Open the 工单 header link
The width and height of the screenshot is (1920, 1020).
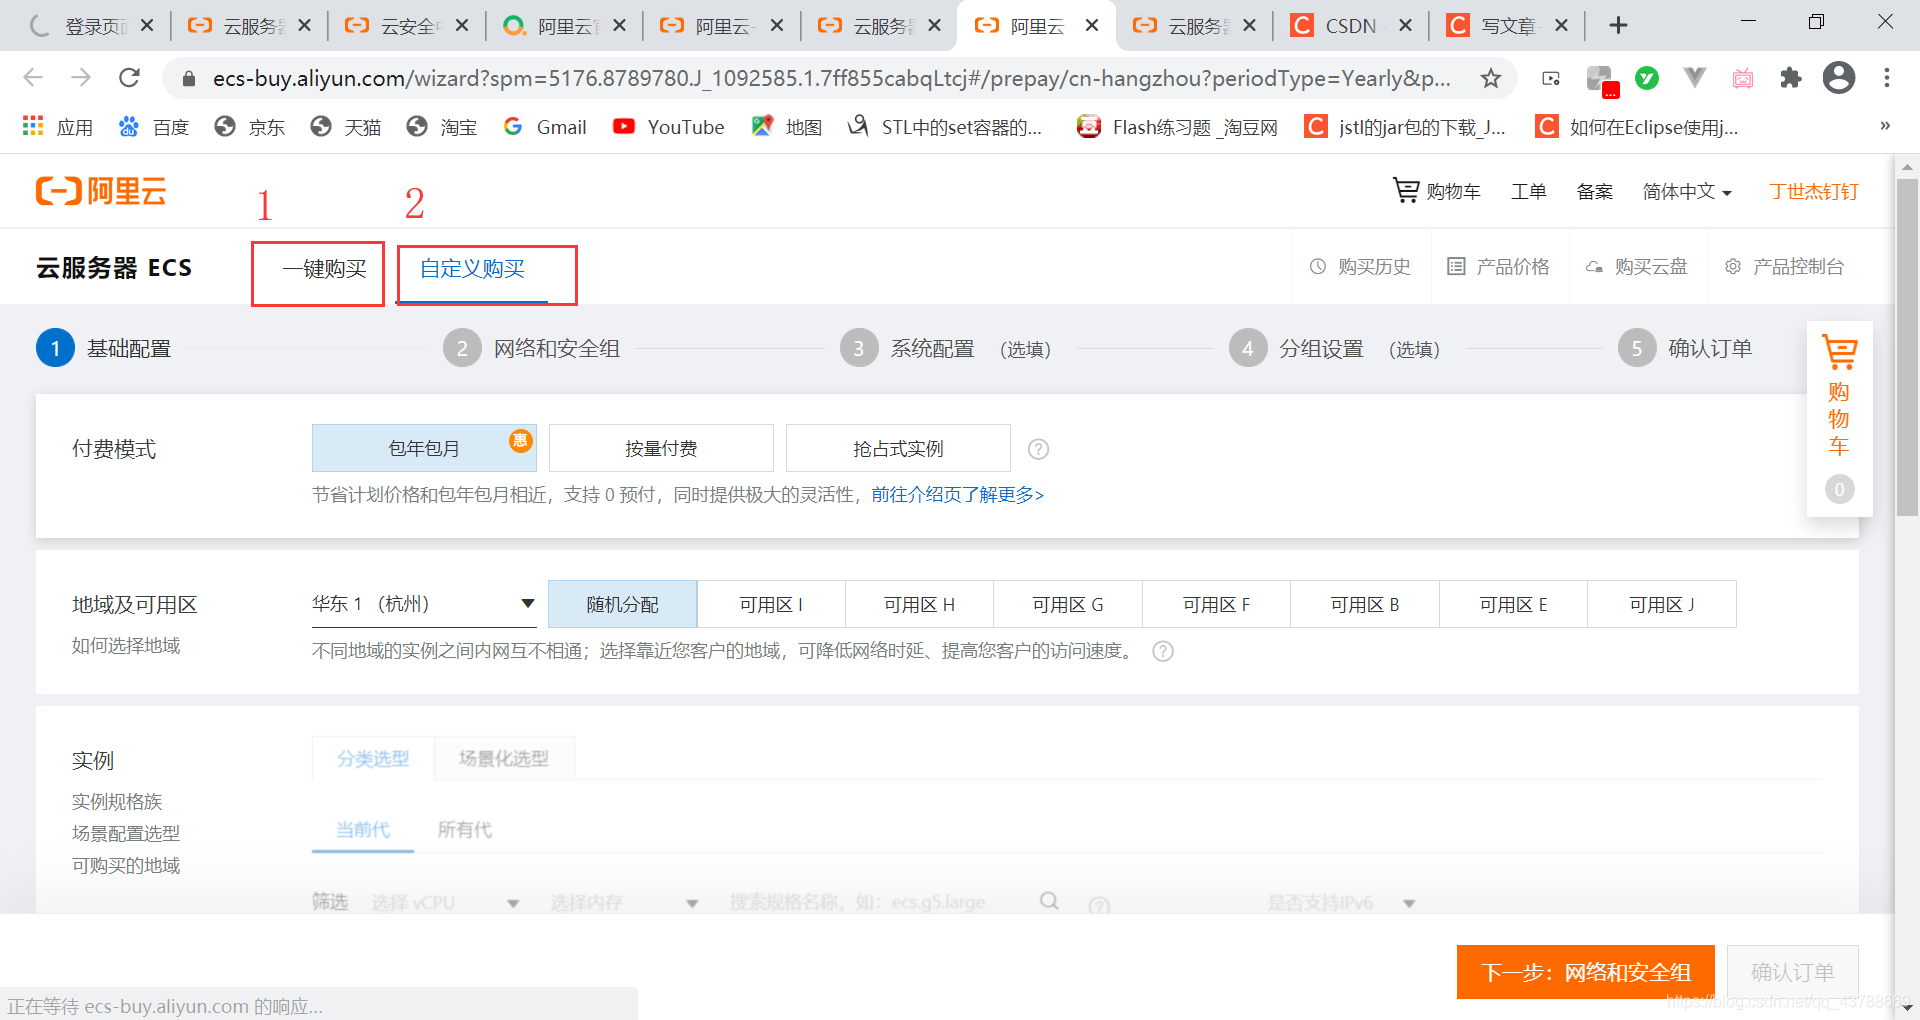coord(1529,191)
